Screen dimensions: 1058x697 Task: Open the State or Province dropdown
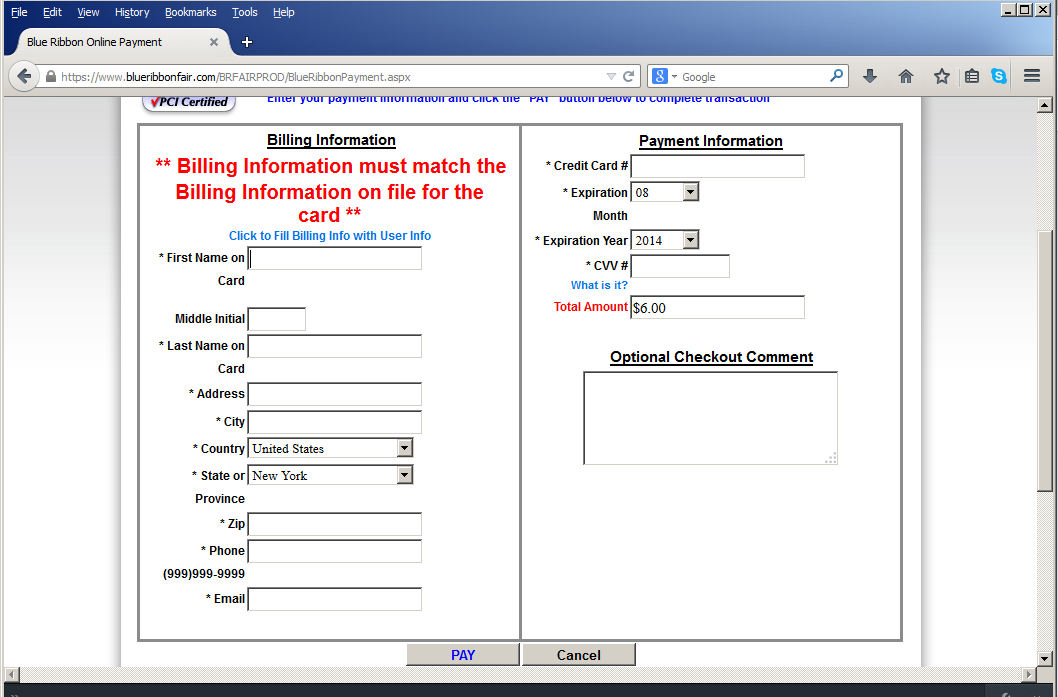[x=330, y=475]
